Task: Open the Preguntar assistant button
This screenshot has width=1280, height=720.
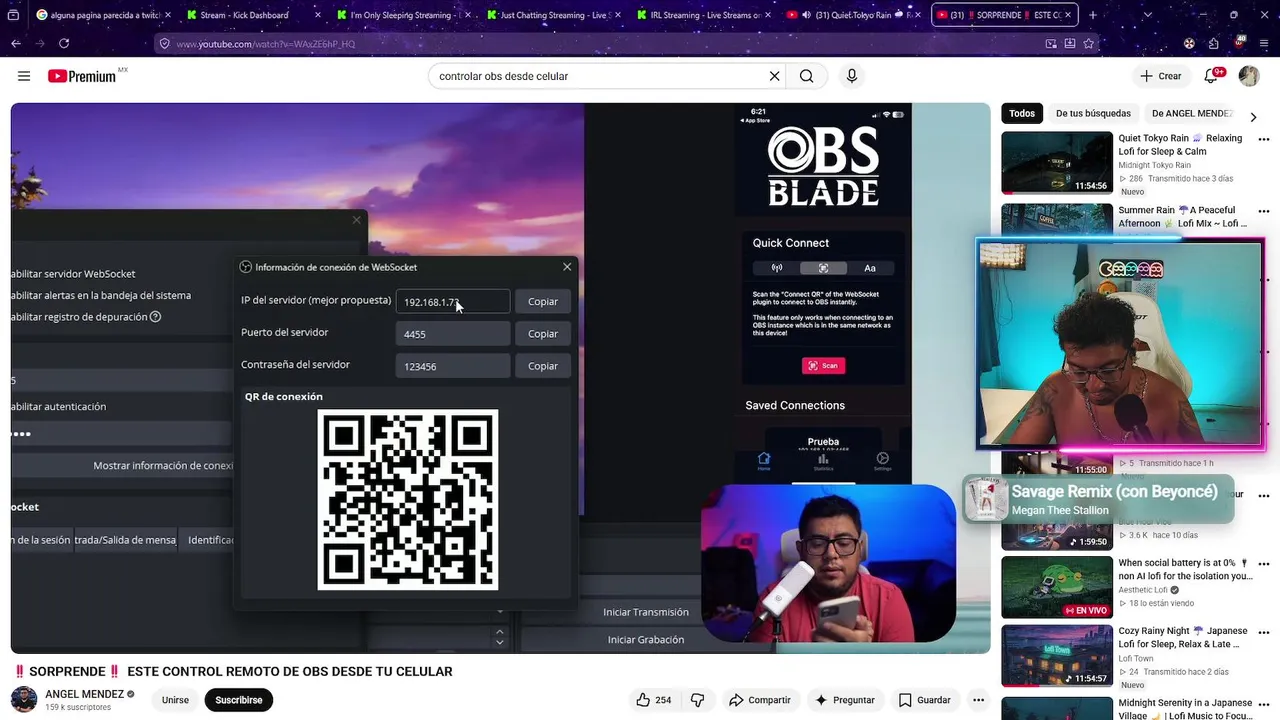Action: click(845, 700)
